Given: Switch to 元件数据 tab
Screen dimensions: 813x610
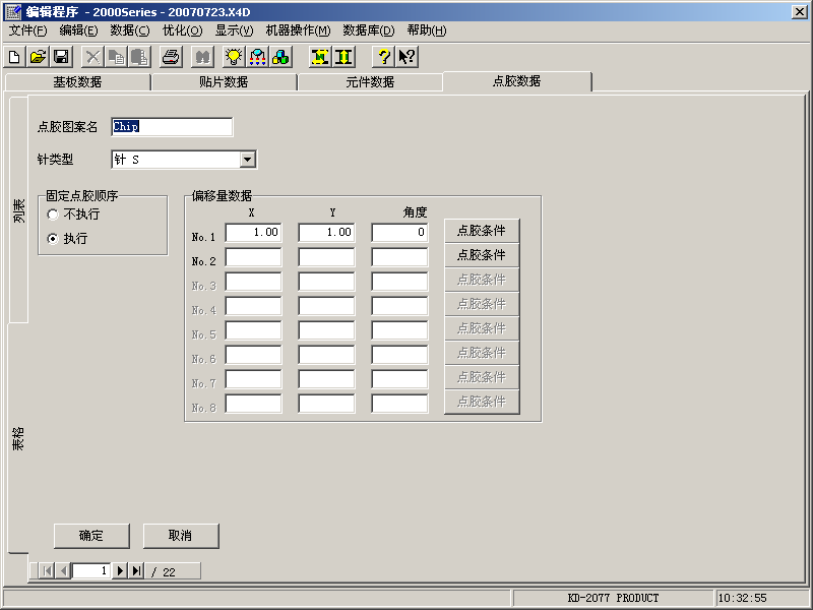Looking at the screenshot, I should coord(370,82).
